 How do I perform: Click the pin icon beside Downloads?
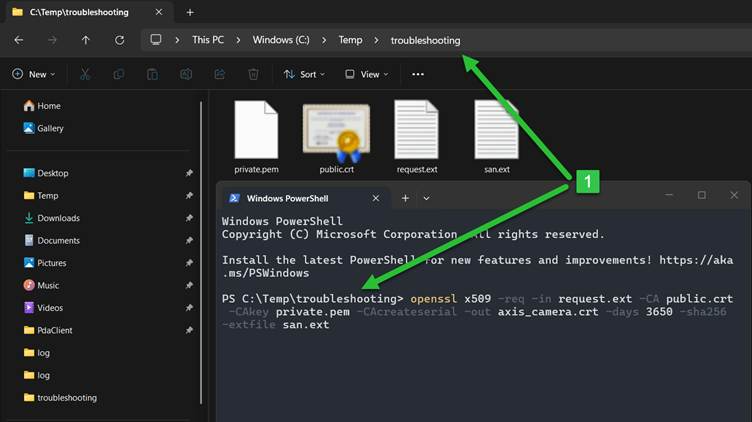click(x=189, y=218)
